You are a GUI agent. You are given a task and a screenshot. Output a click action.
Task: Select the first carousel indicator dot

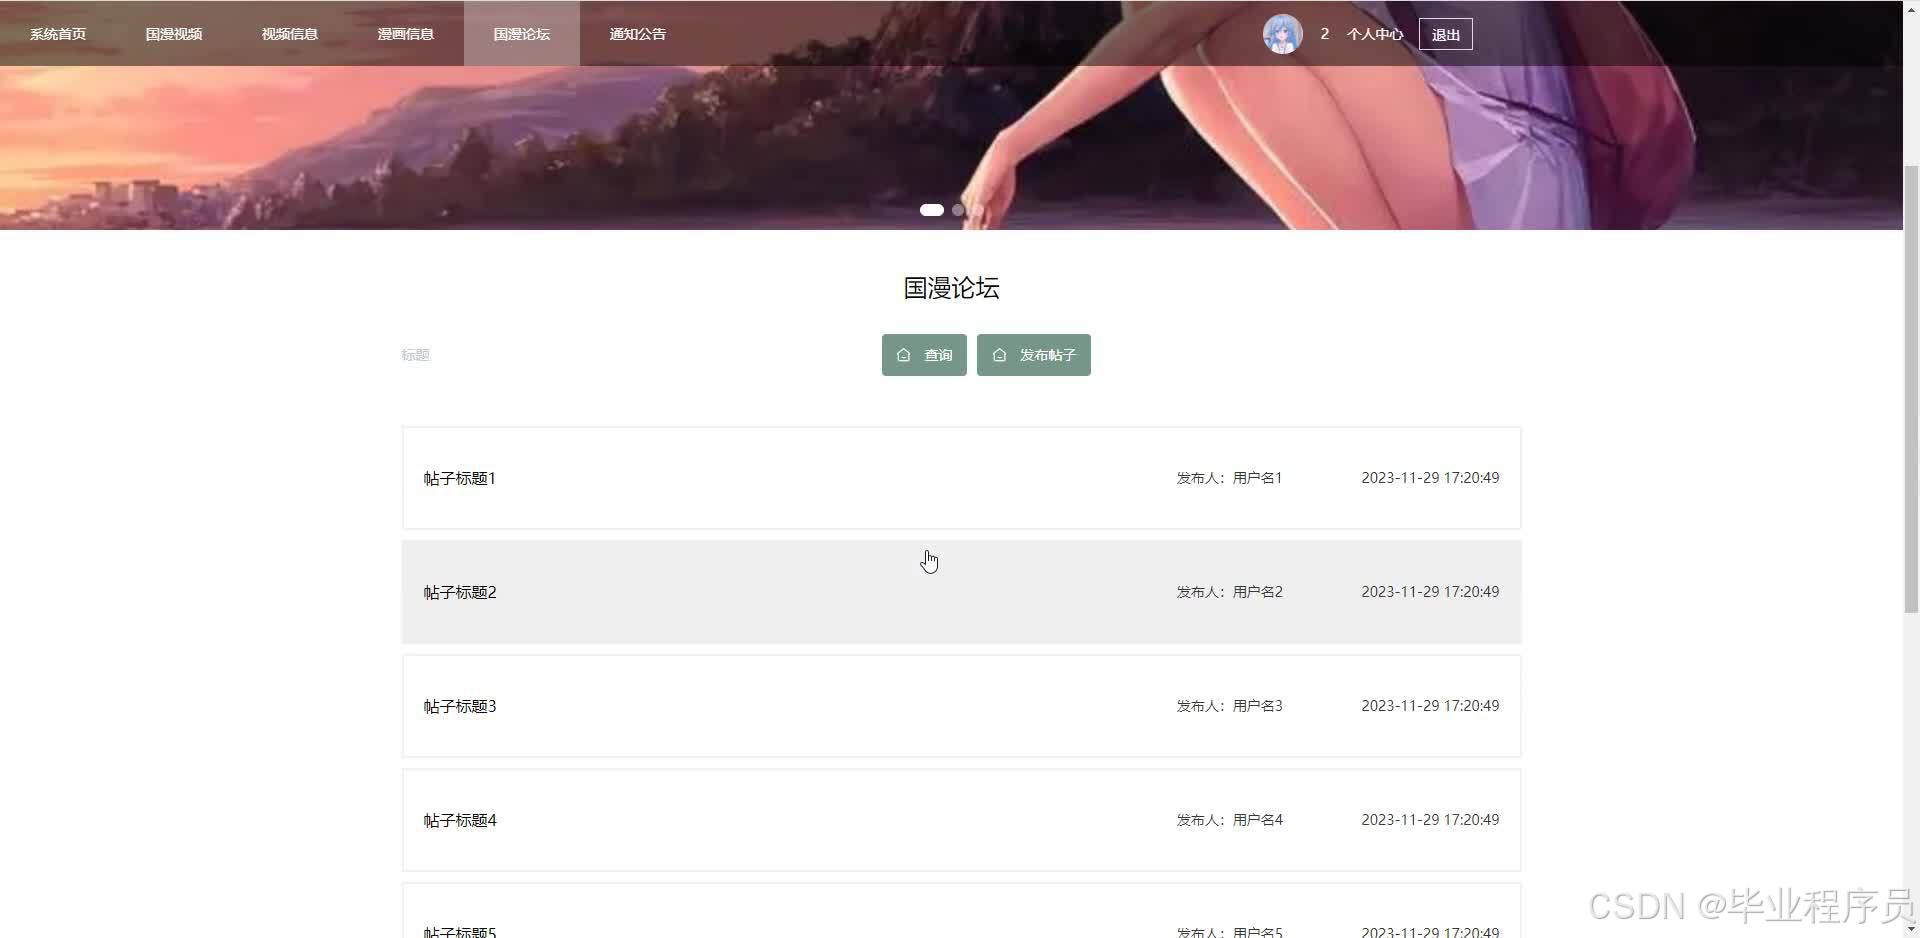tap(932, 210)
